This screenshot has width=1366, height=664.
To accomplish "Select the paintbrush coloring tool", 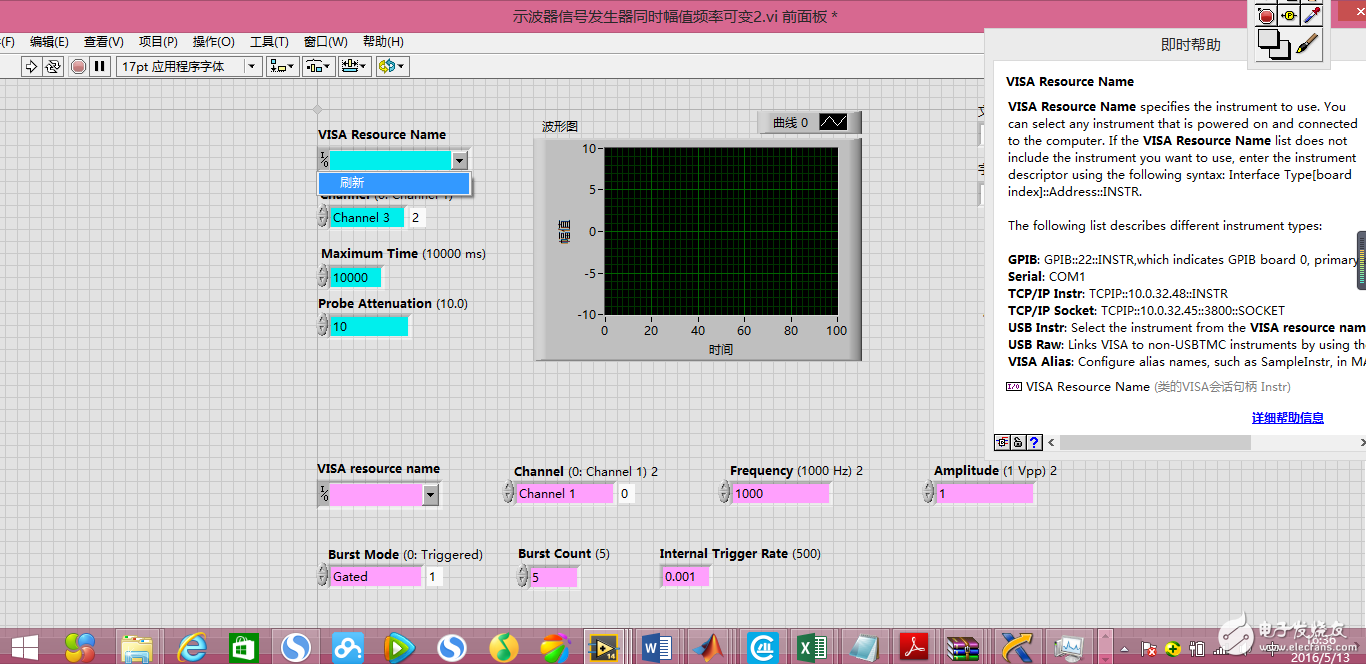I will pyautogui.click(x=1308, y=44).
